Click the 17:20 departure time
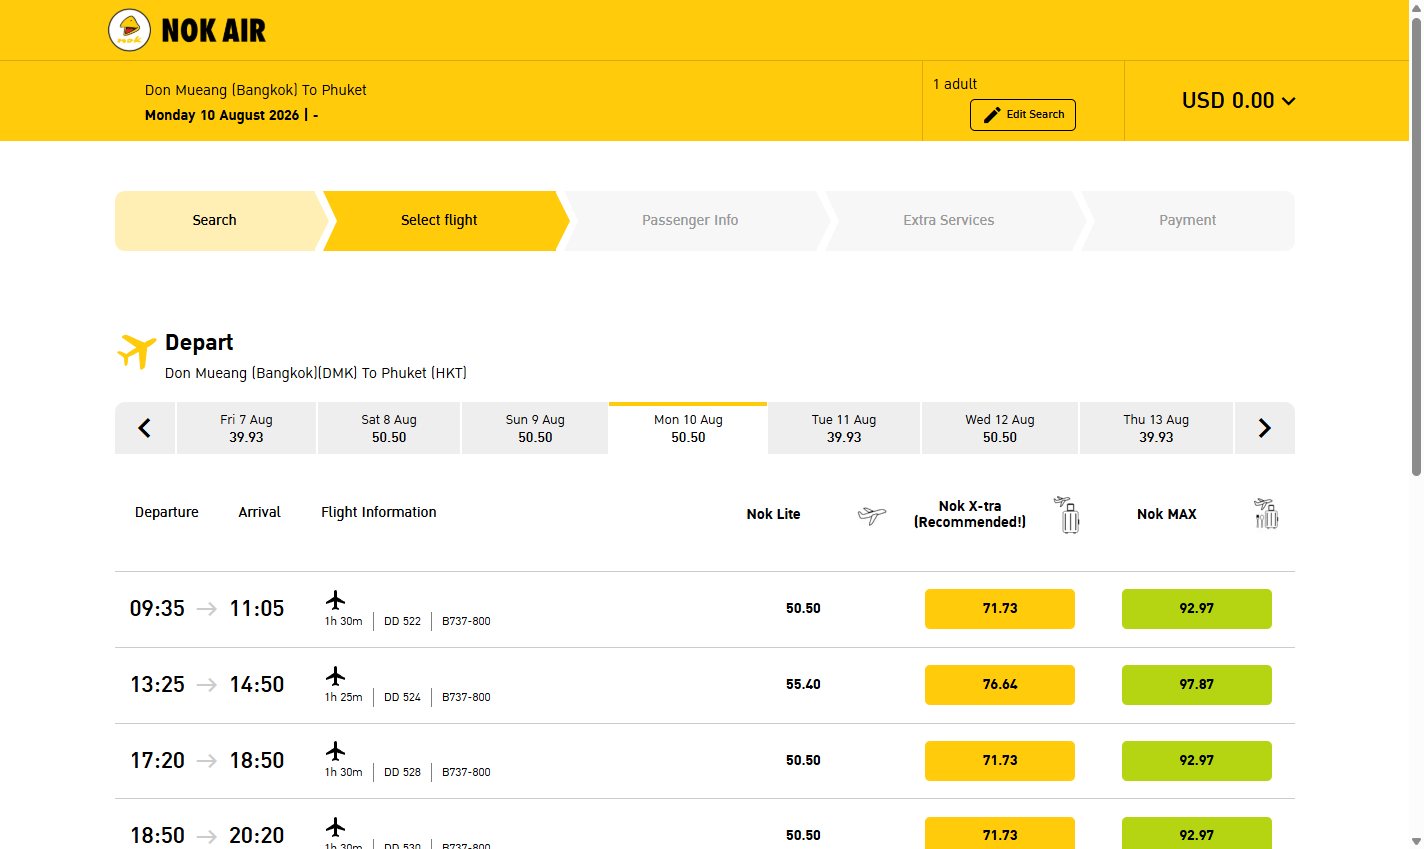This screenshot has height=849, width=1424. (157, 761)
